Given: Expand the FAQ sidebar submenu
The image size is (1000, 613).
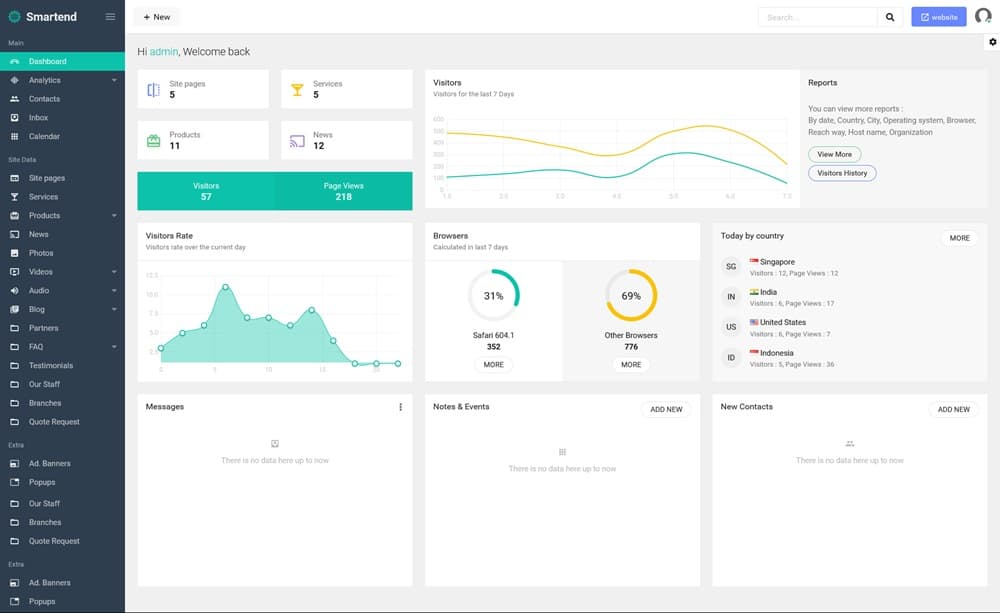Looking at the screenshot, I should coord(114,347).
